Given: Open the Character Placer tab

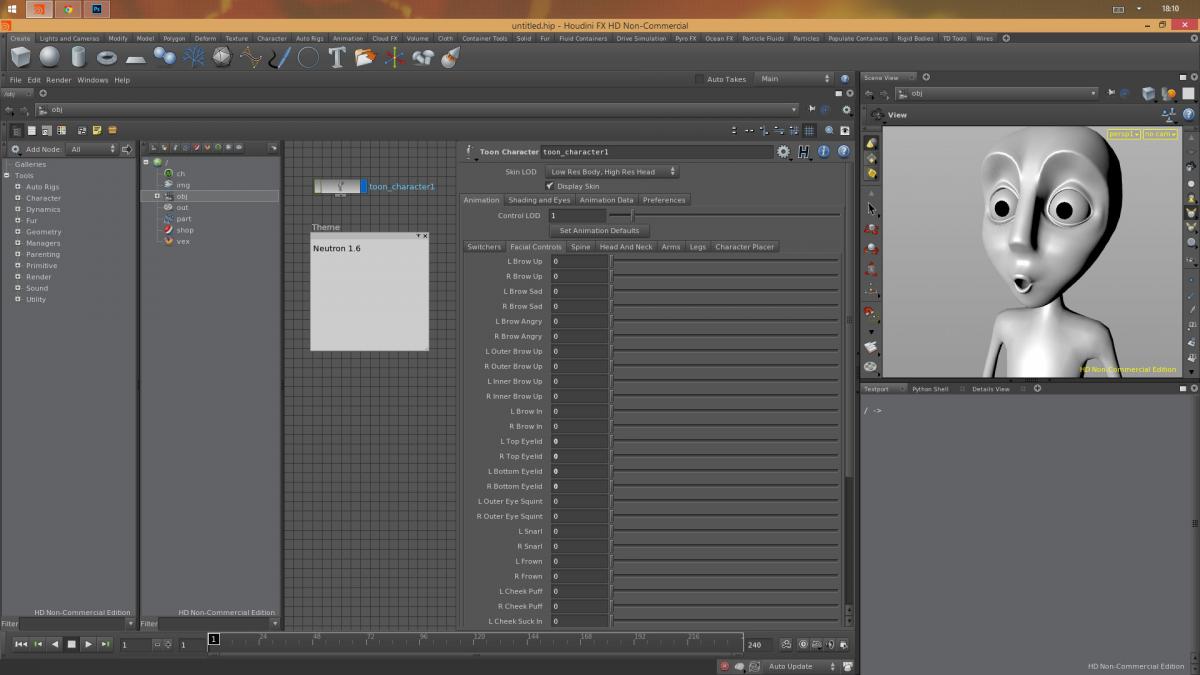Looking at the screenshot, I should (x=744, y=247).
